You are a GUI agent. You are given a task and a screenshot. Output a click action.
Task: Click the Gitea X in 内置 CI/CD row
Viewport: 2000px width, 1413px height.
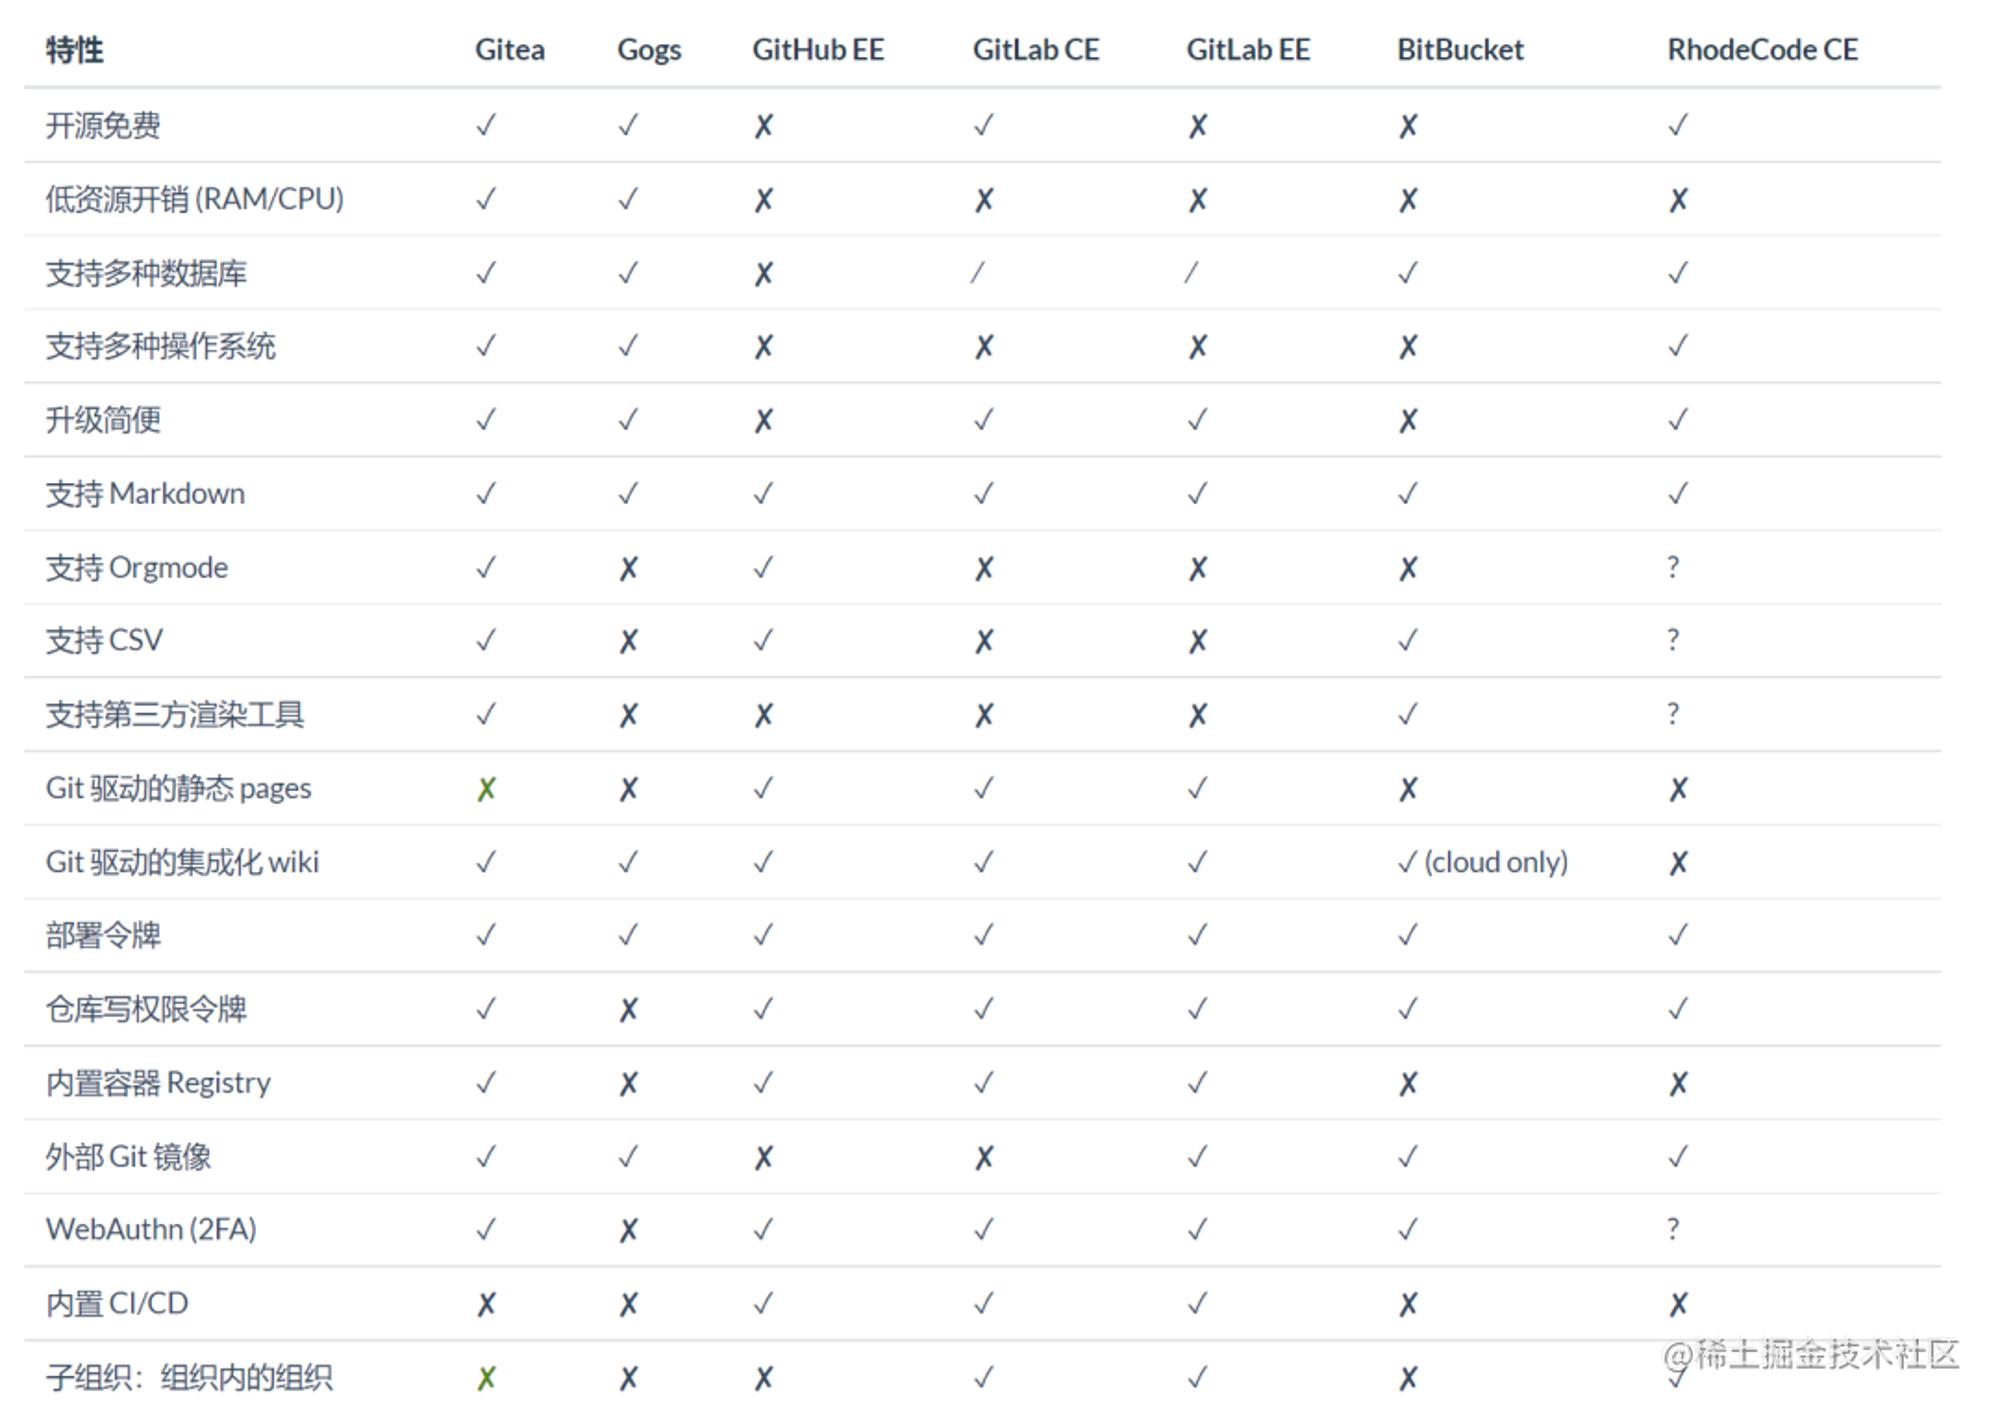pyautogui.click(x=486, y=1304)
